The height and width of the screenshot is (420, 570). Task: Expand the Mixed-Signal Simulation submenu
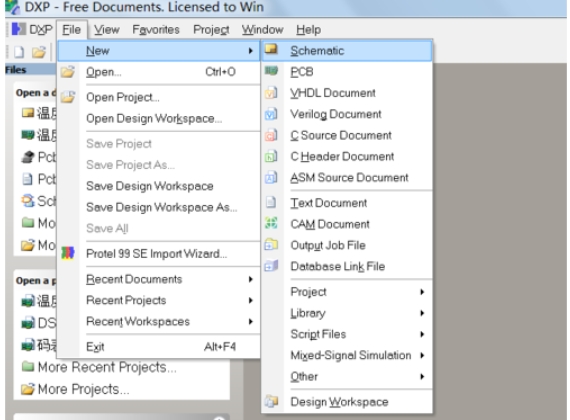pyautogui.click(x=422, y=355)
